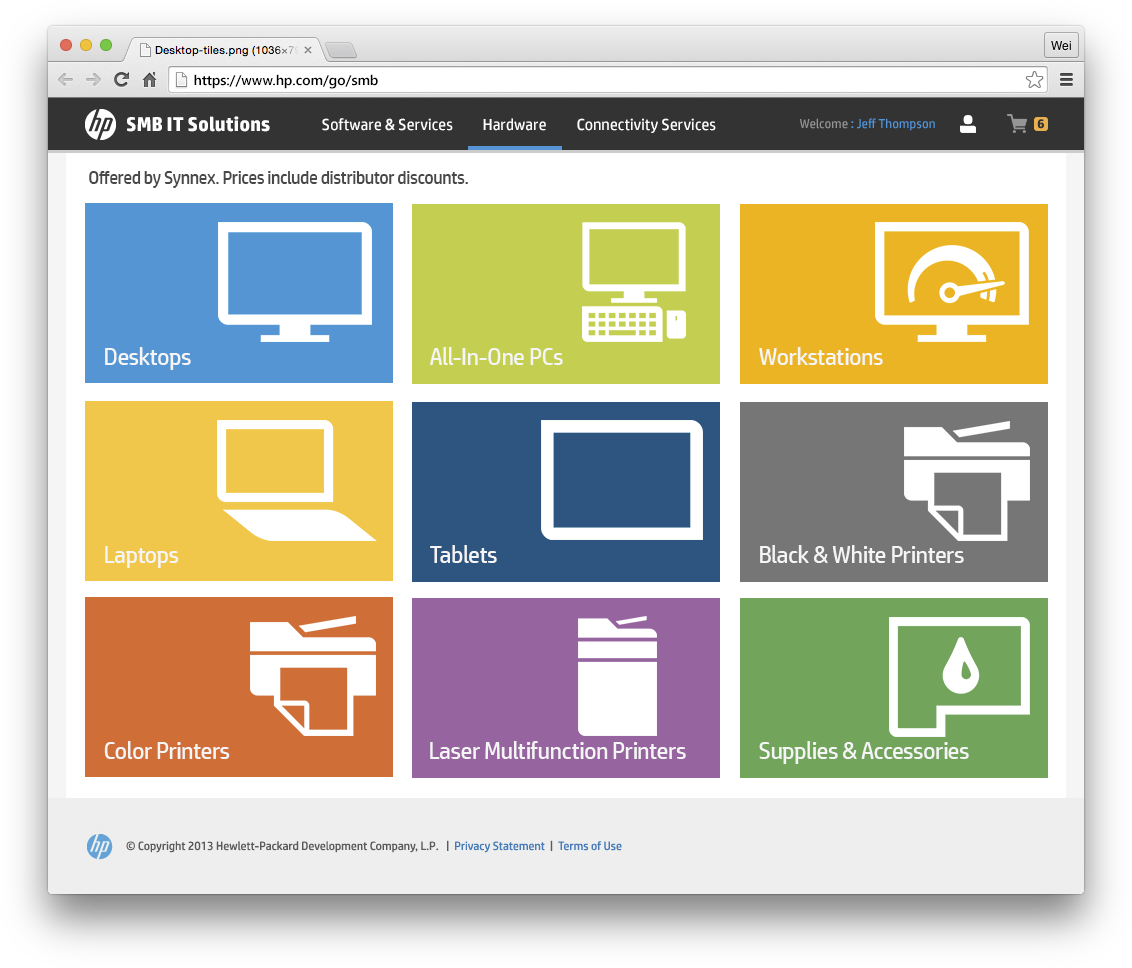Select the Hardware navigation tab
The image size is (1132, 968).
[514, 124]
